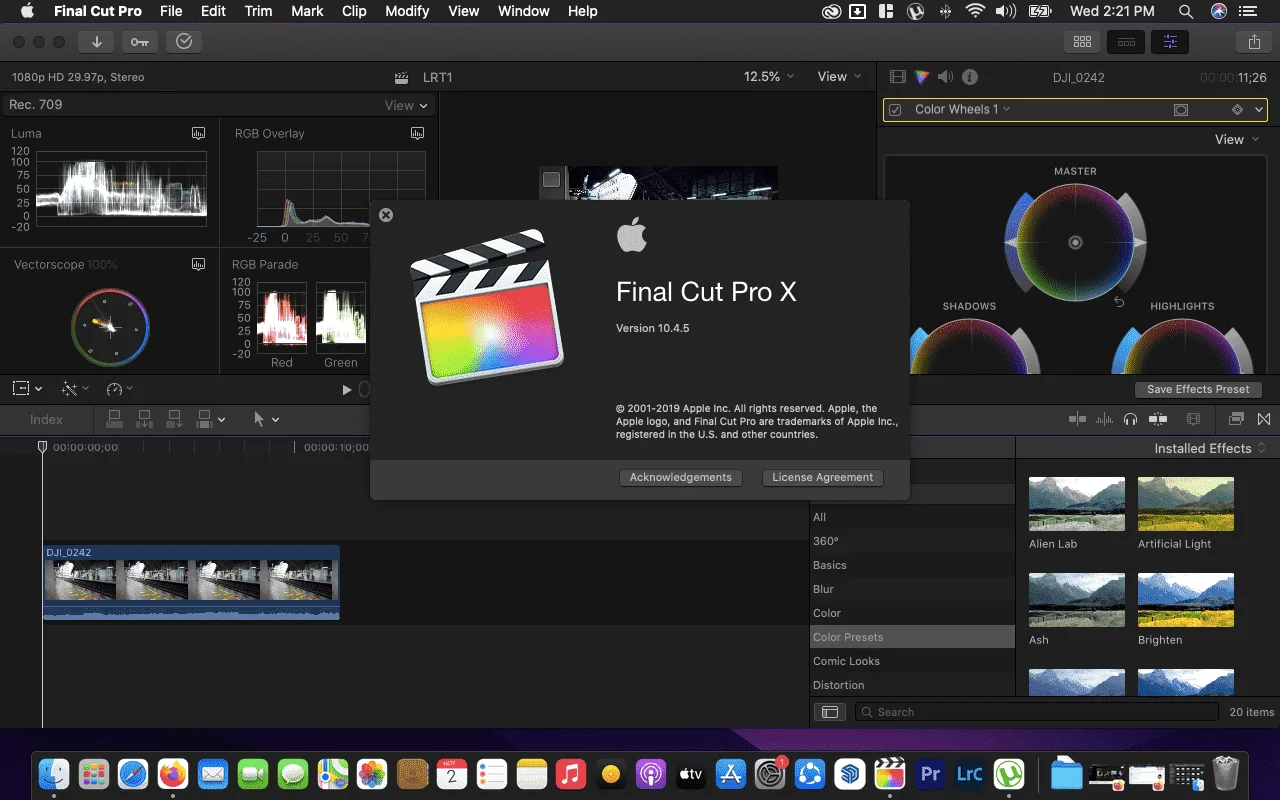Select the Brighten effect thumbnail

(x=1186, y=600)
